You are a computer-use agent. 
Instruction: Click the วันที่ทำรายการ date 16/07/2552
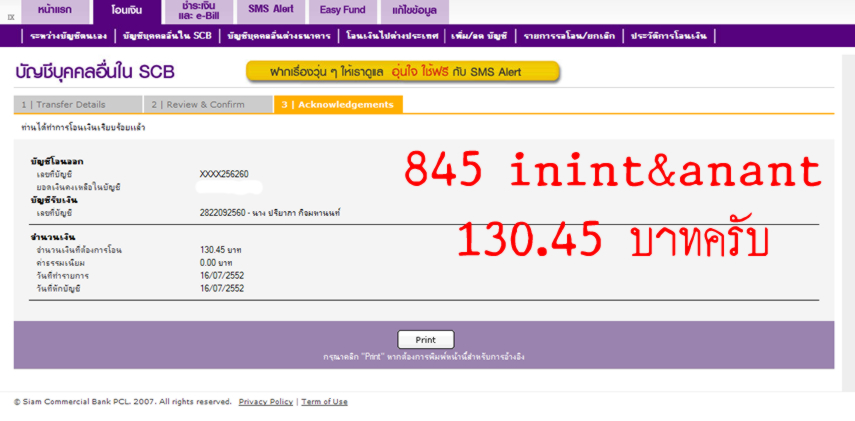[x=222, y=275]
